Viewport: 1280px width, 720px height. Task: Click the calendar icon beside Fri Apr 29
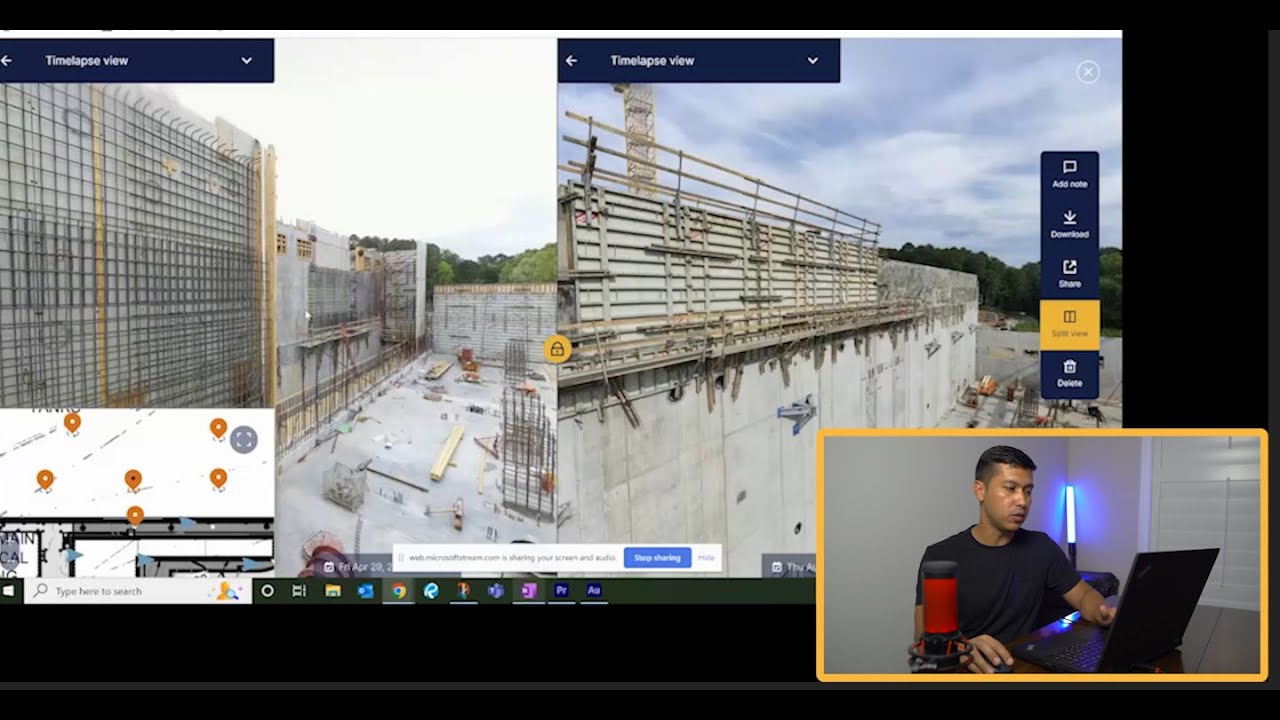coord(328,567)
